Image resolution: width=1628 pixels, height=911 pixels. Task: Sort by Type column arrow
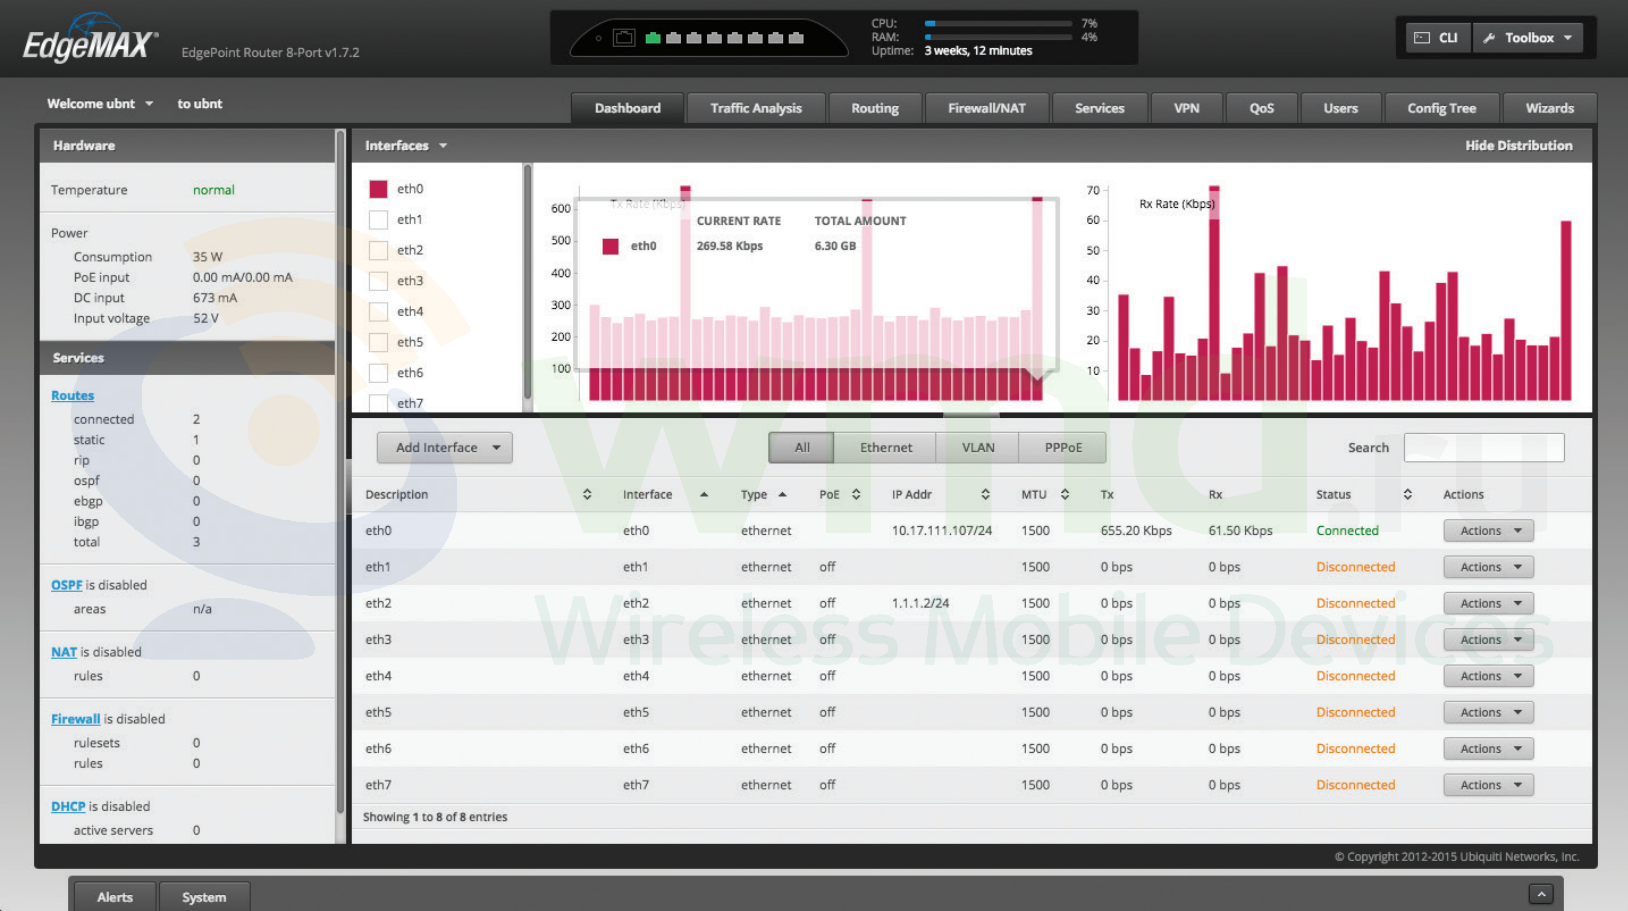click(x=782, y=494)
